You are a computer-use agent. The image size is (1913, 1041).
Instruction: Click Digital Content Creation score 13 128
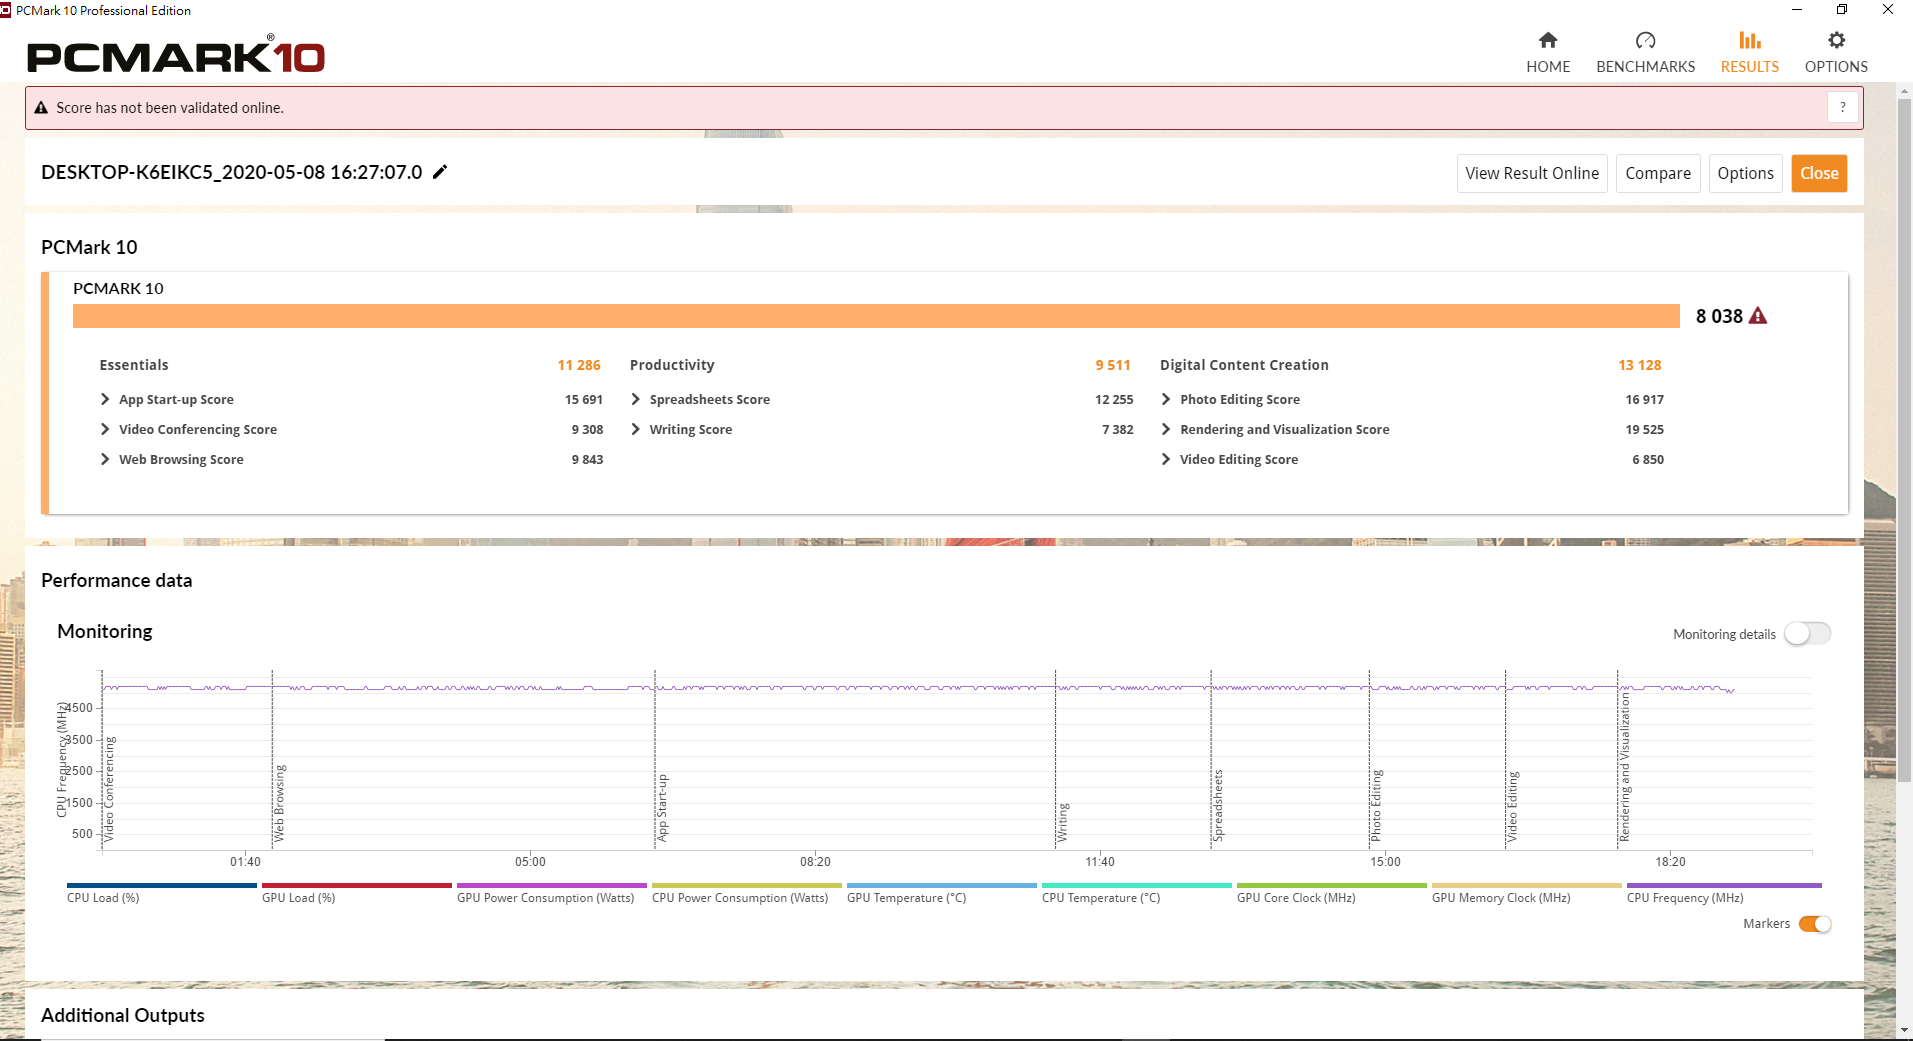(1640, 365)
